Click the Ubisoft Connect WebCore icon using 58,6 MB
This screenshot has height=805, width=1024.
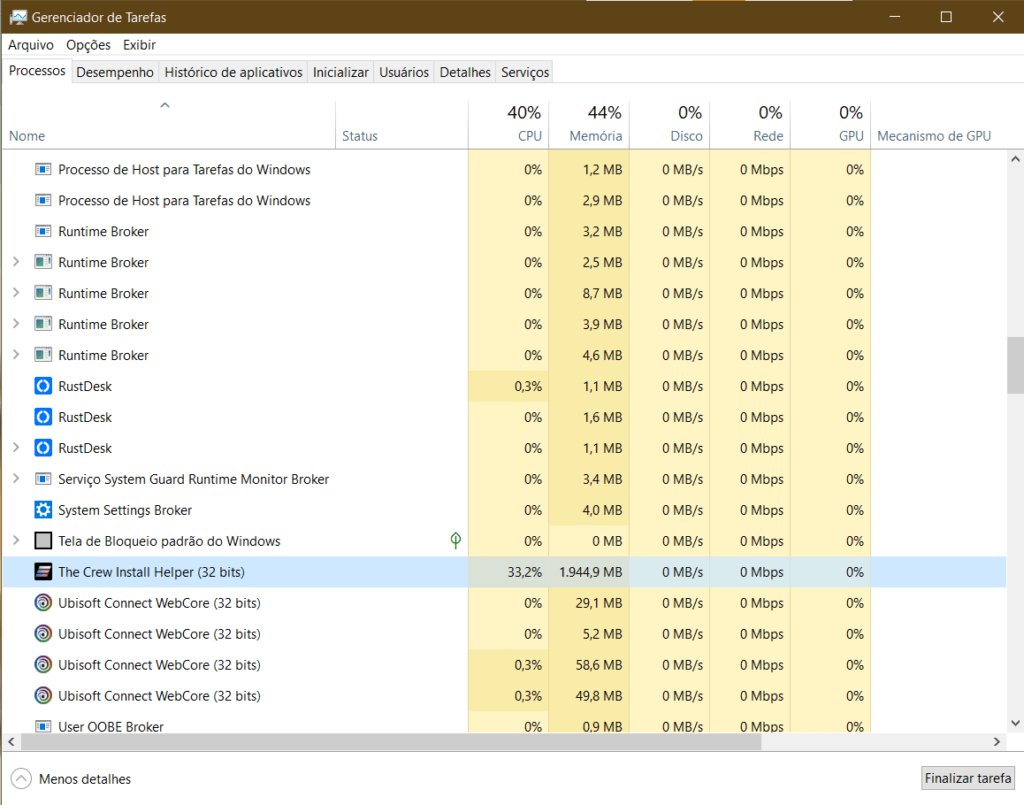pos(43,665)
